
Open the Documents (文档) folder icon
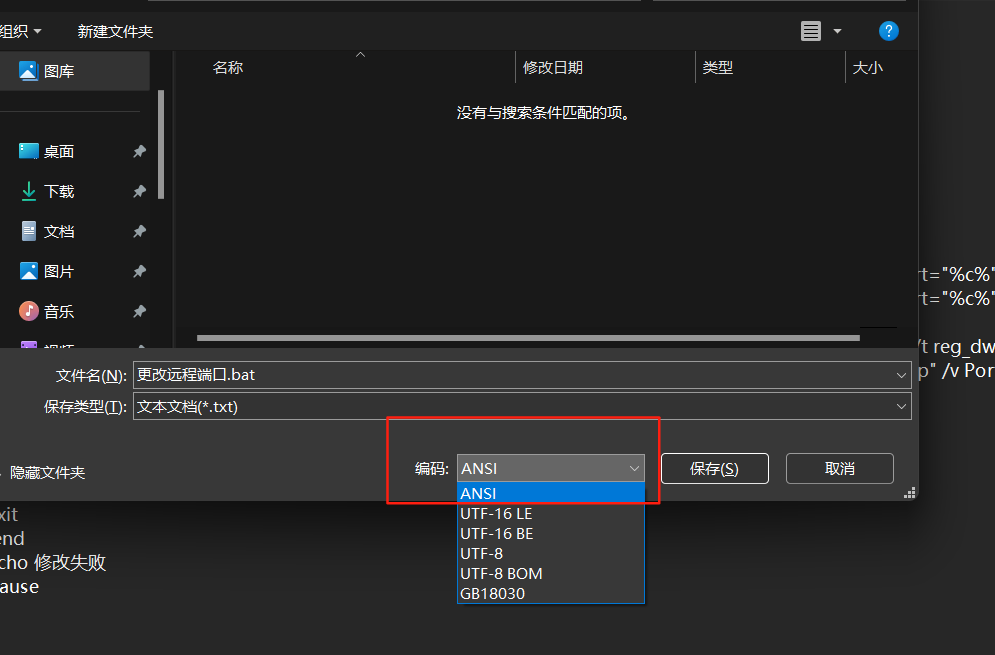[x=28, y=231]
